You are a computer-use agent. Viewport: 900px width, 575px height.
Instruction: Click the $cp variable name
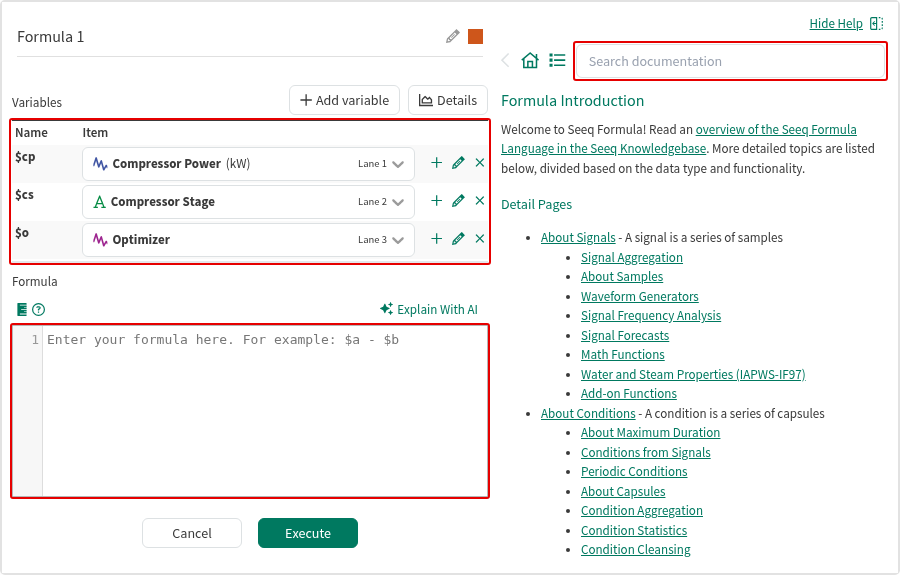(x=25, y=157)
